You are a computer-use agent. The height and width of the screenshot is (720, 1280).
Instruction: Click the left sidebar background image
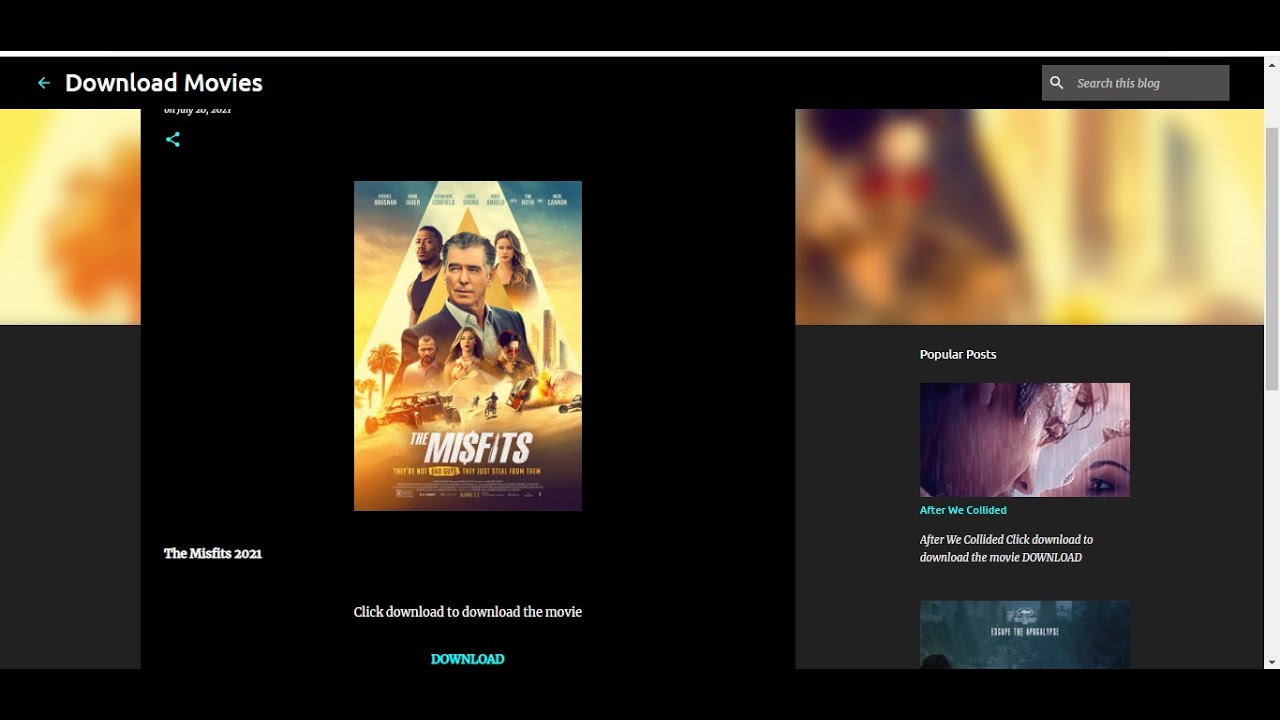coord(70,215)
